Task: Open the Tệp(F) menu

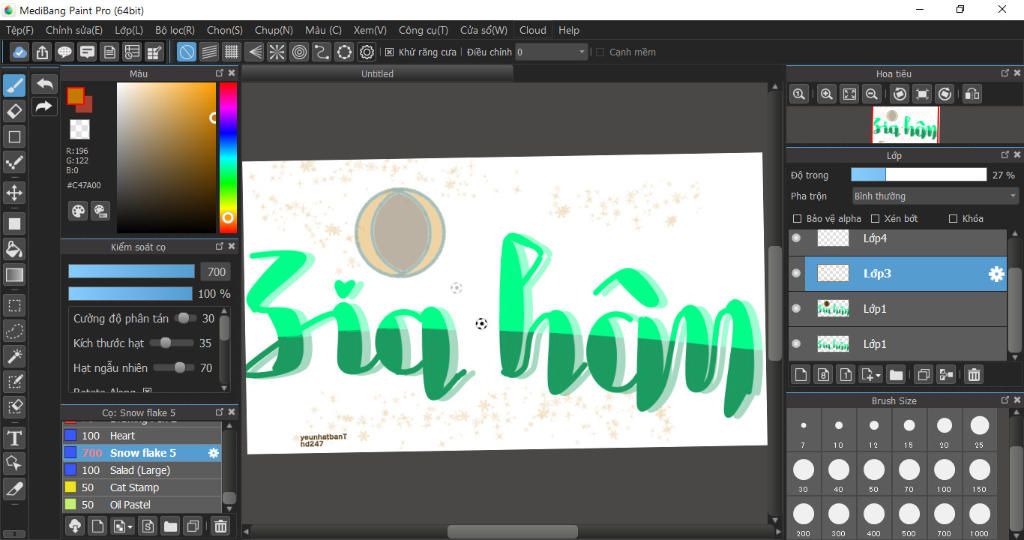Action: coord(20,30)
